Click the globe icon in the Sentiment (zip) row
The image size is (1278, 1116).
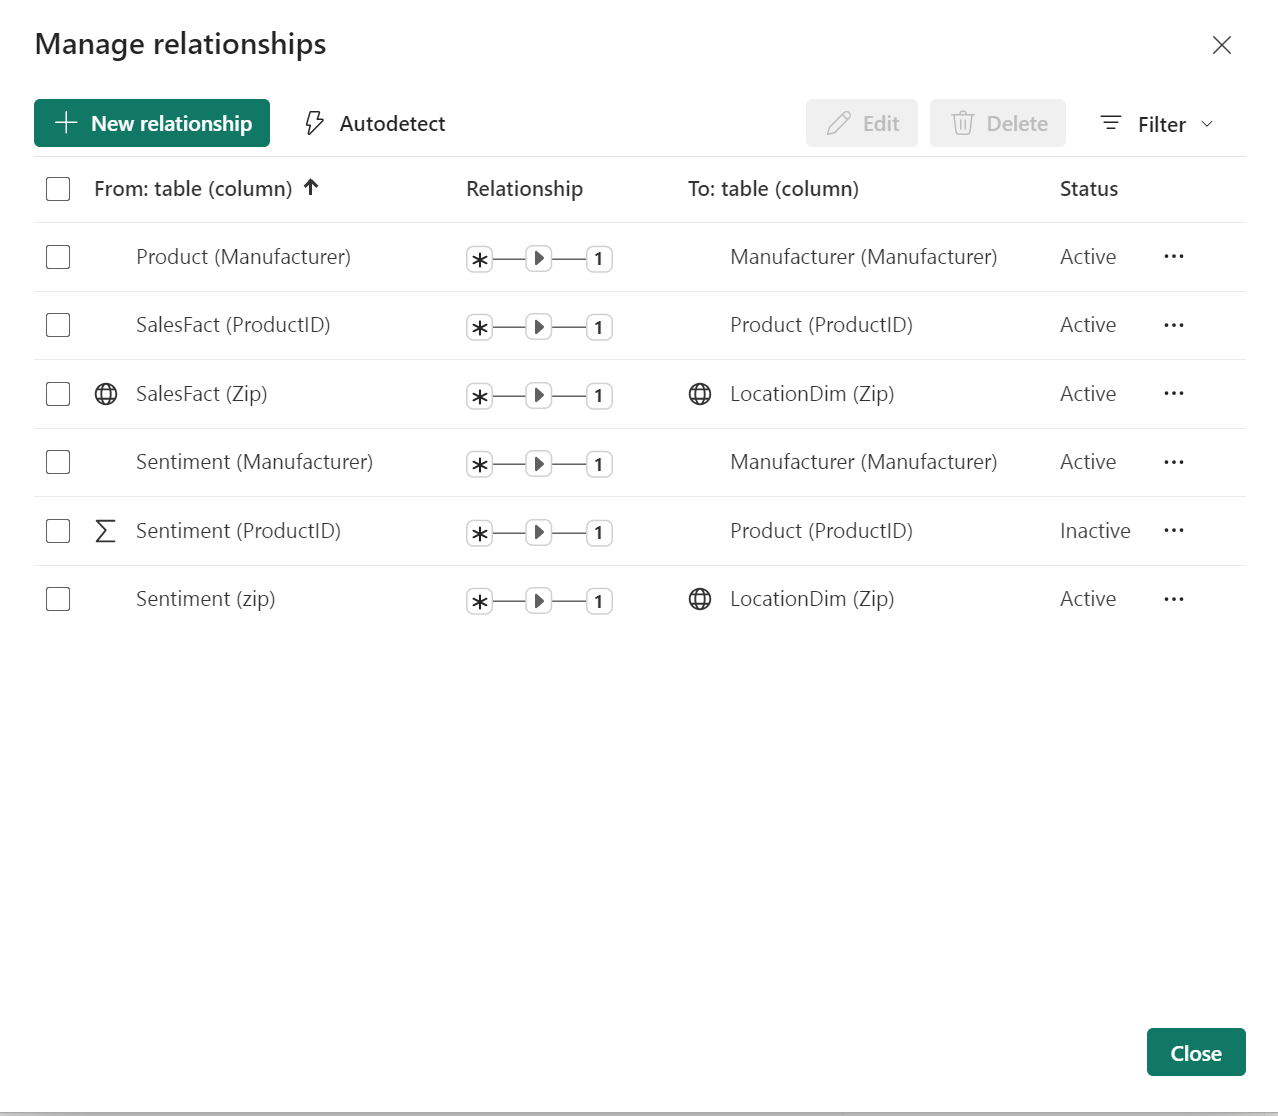pos(699,598)
